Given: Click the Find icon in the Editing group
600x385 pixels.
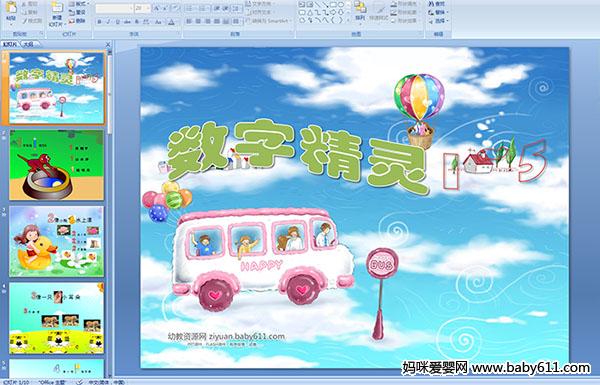Looking at the screenshot, I should coord(437,4).
